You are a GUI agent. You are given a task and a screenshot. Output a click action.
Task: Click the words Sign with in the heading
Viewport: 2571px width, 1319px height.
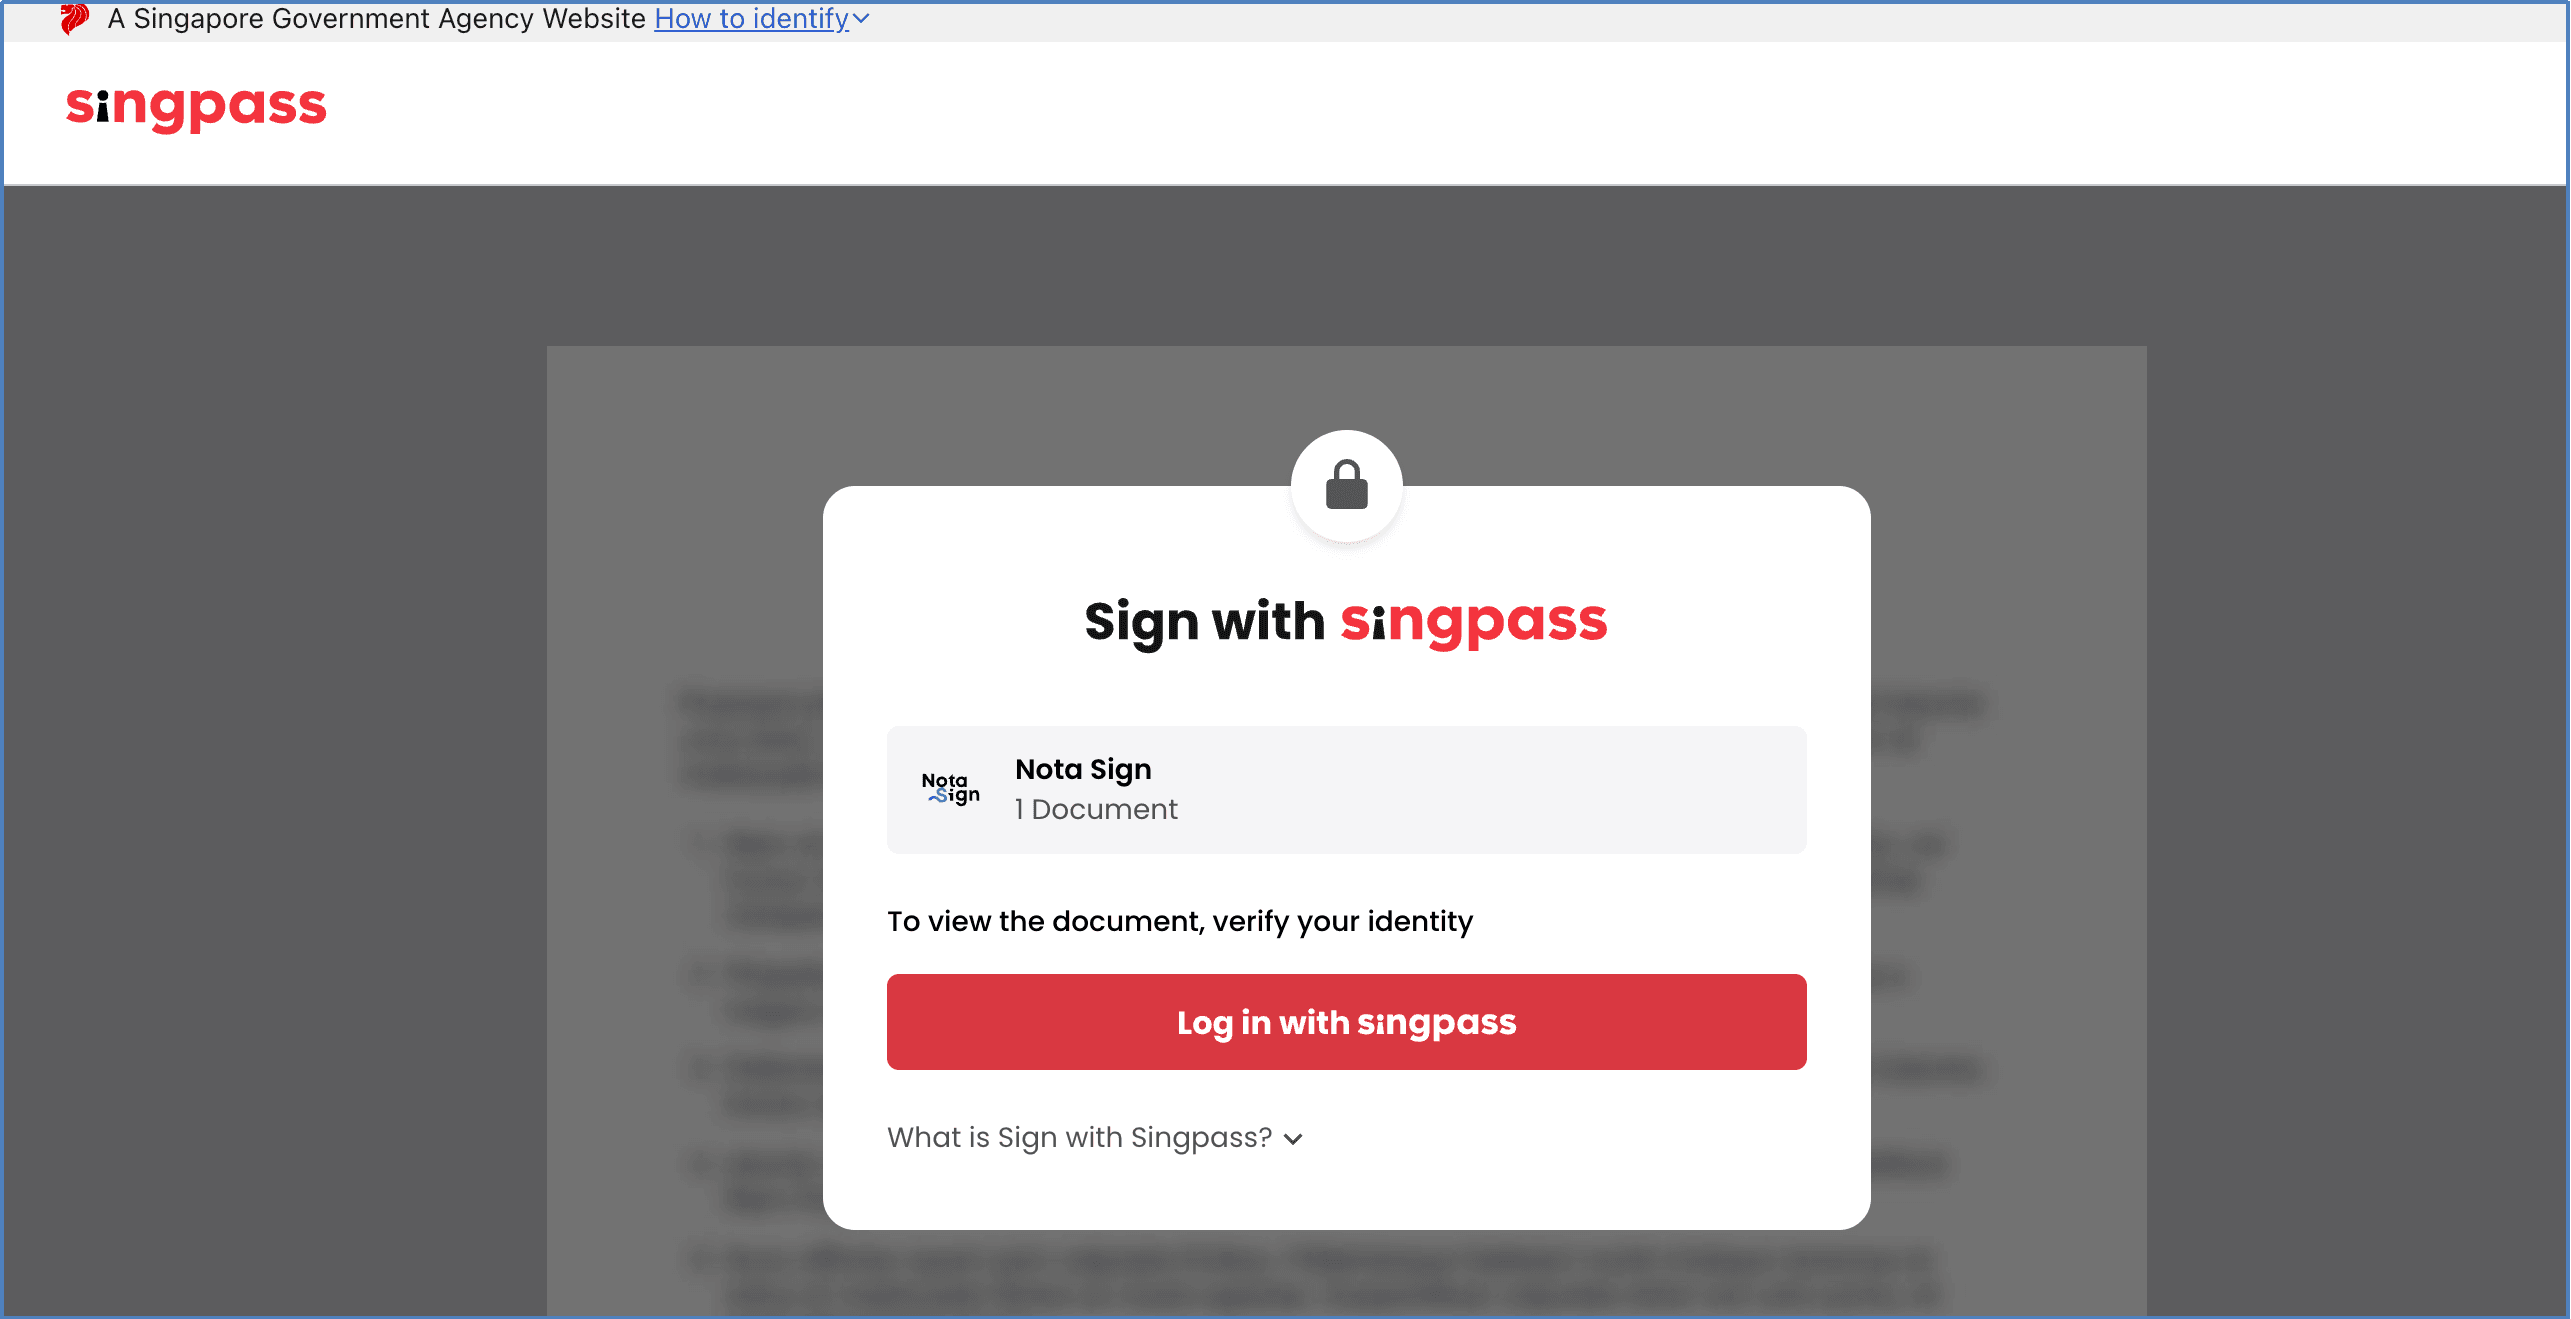pyautogui.click(x=1204, y=622)
